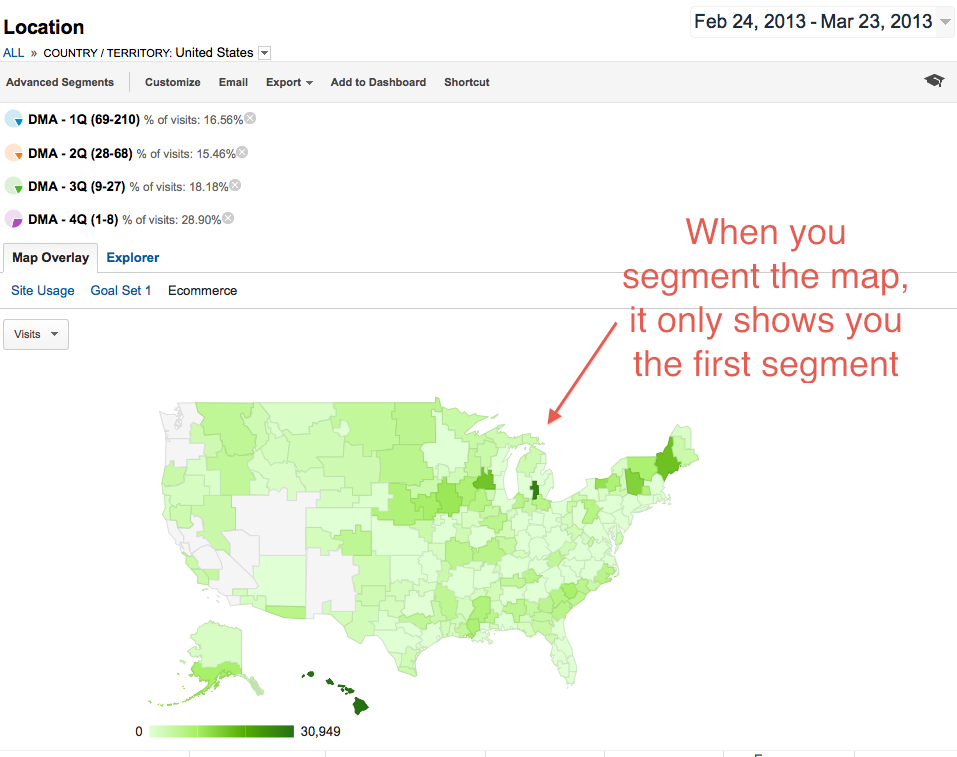This screenshot has width=957, height=757.
Task: Click the graduation cap help icon
Action: click(934, 81)
